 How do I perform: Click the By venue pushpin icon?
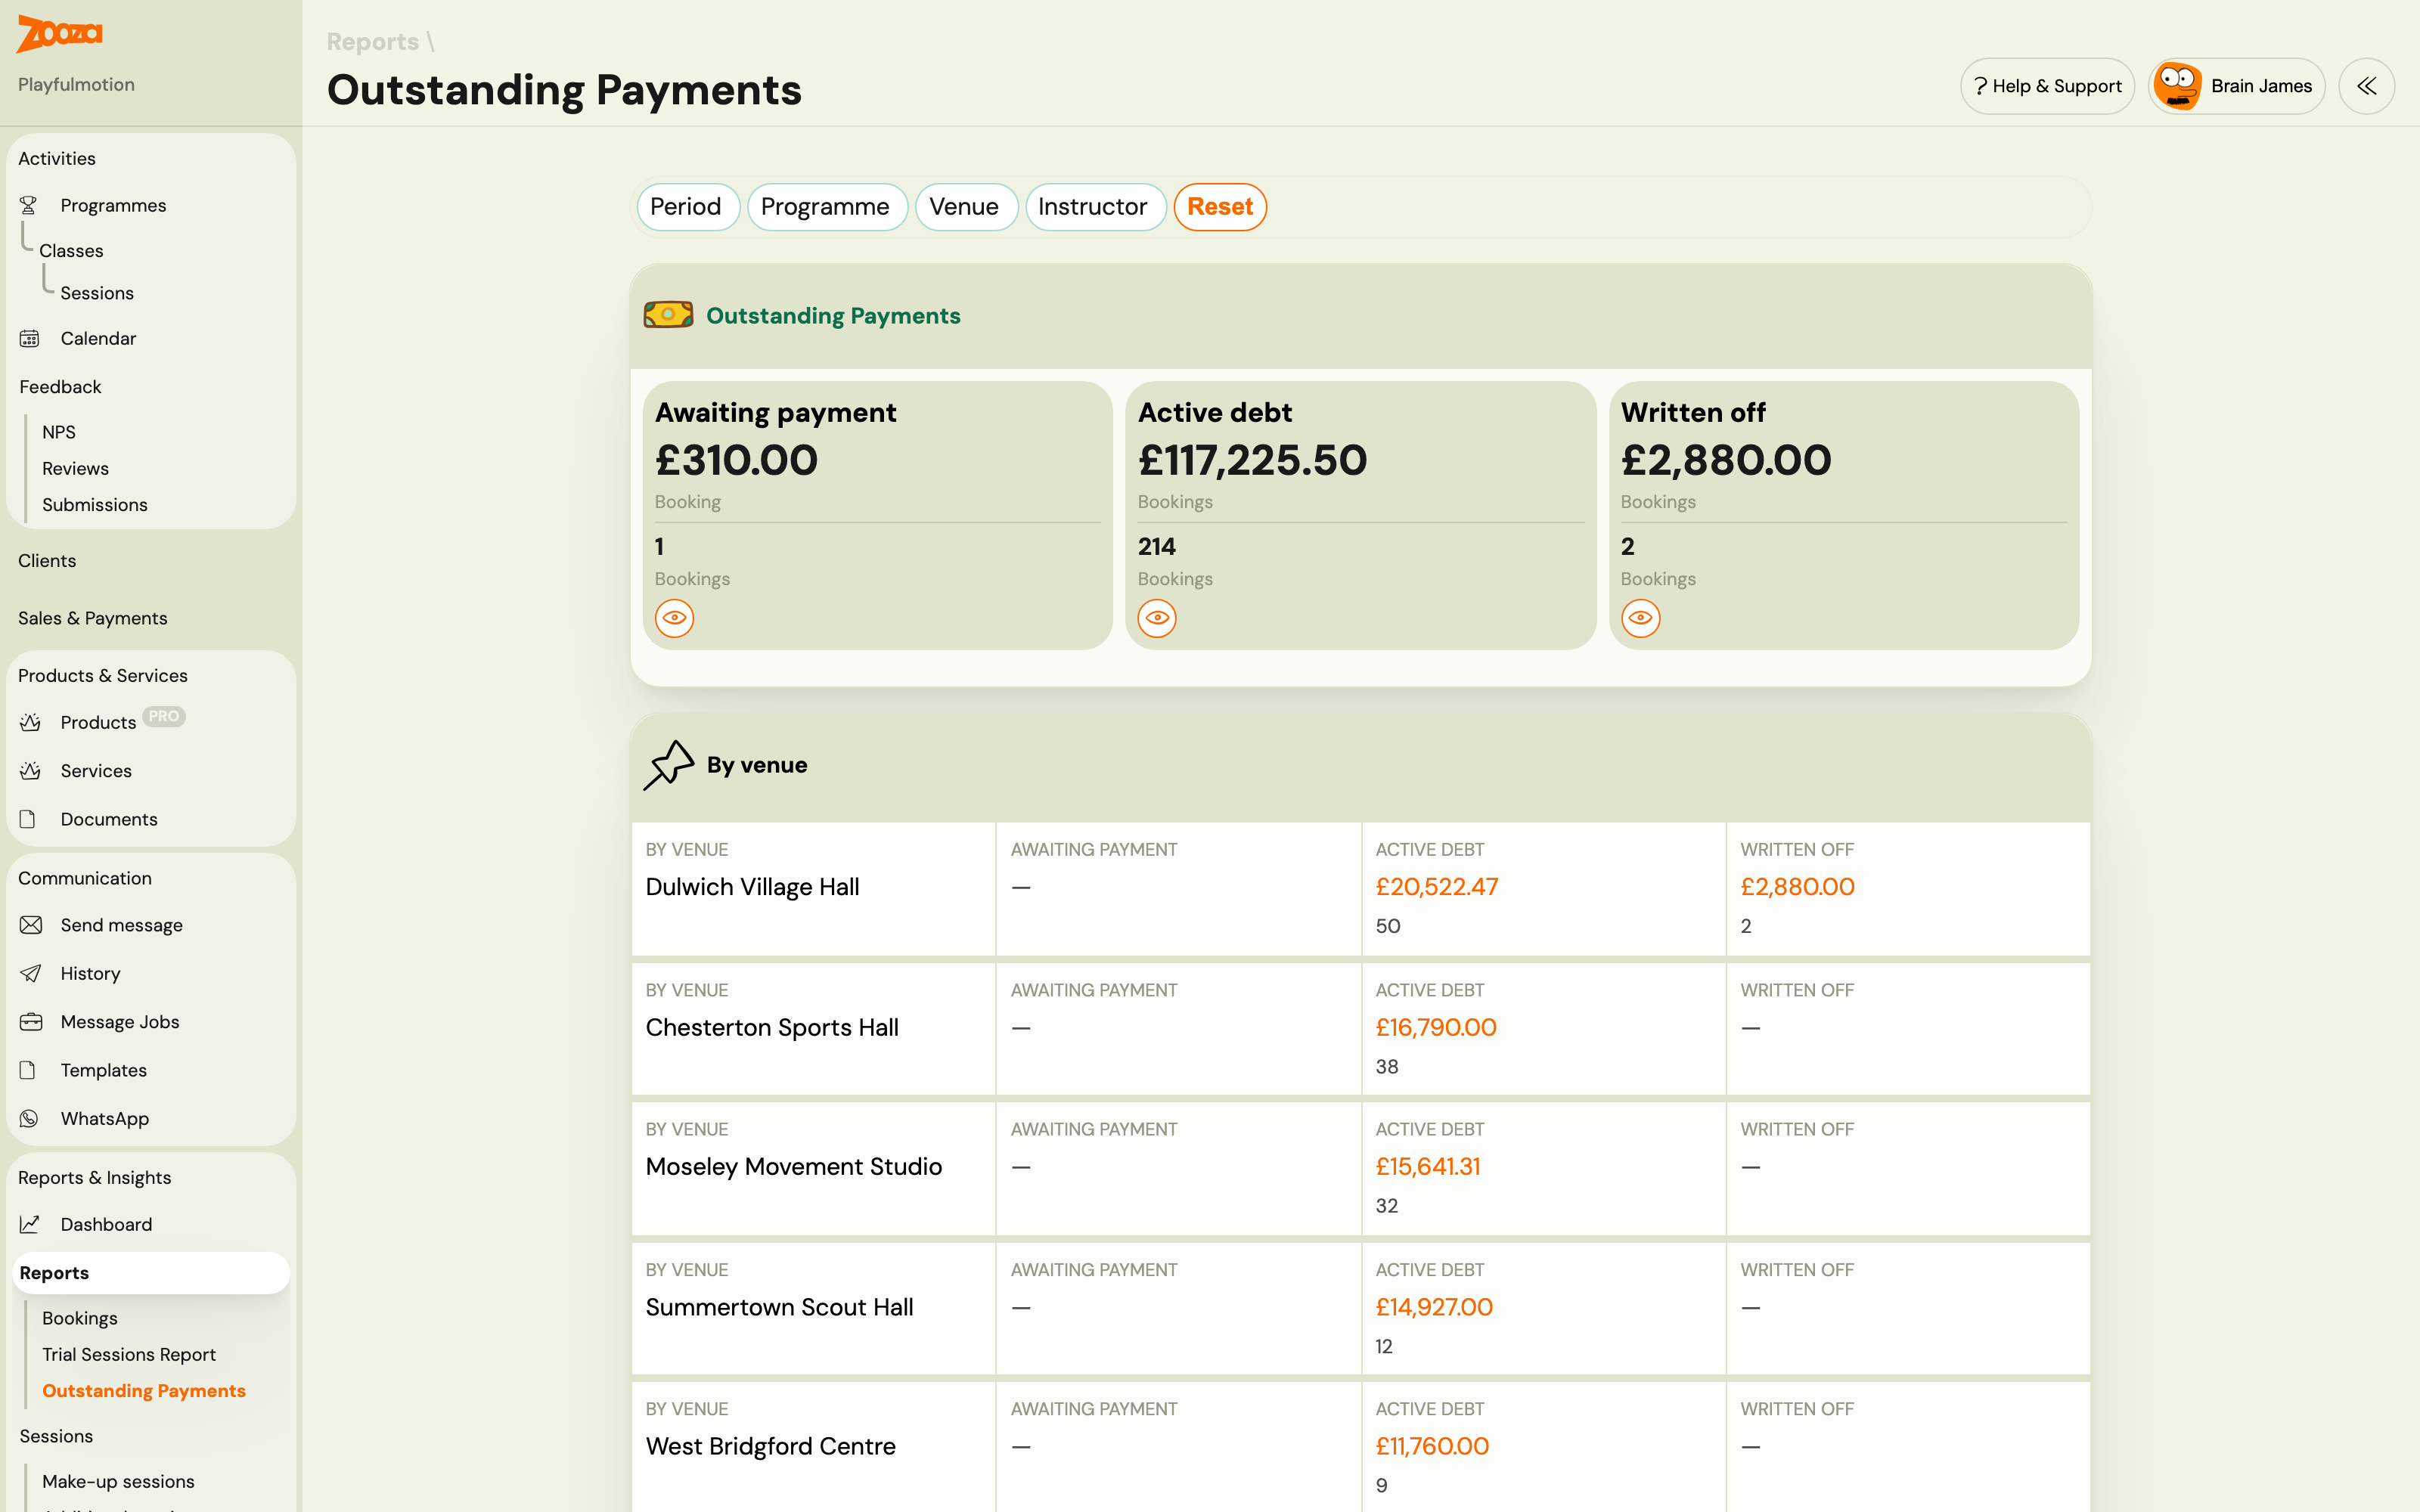pos(668,765)
